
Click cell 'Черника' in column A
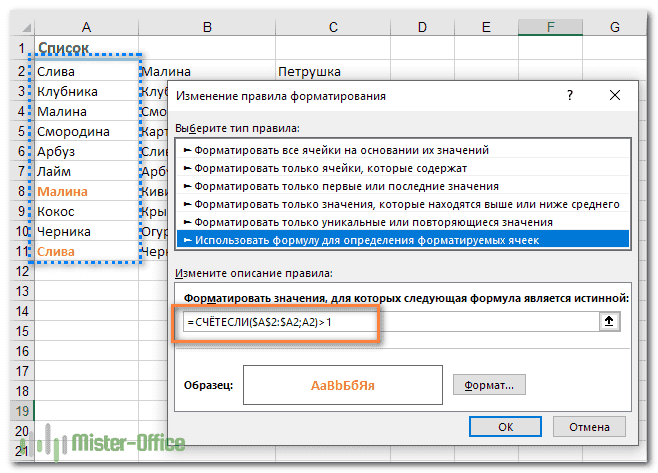pos(86,231)
